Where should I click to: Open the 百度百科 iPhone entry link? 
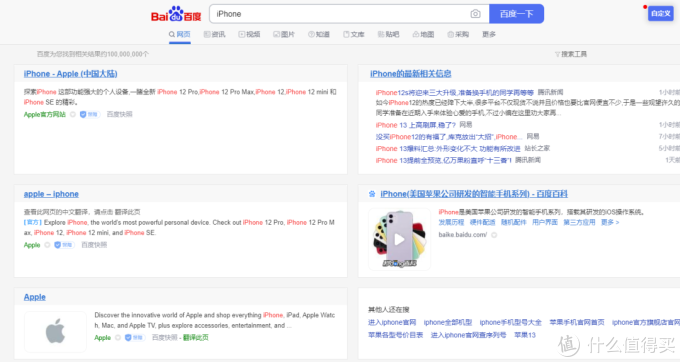click(x=474, y=194)
